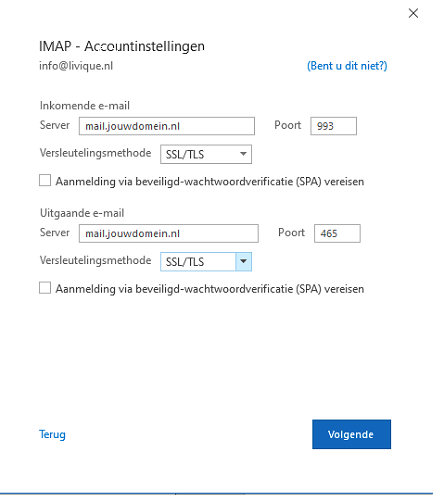Click the Inkomende e-mail section heading
Image resolution: width=433 pixels, height=495 pixels.
85,106
